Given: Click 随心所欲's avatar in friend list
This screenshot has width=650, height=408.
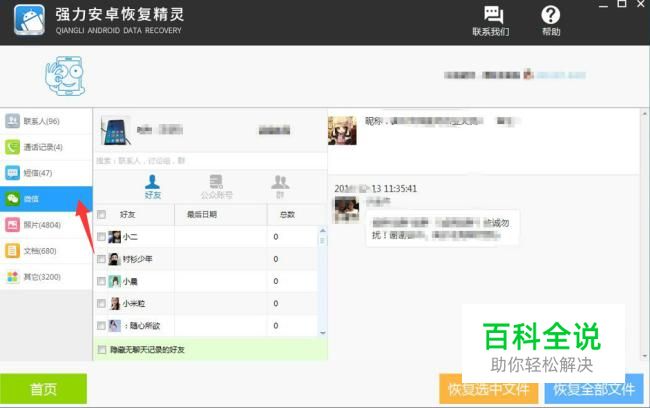Looking at the screenshot, I should click(114, 326).
